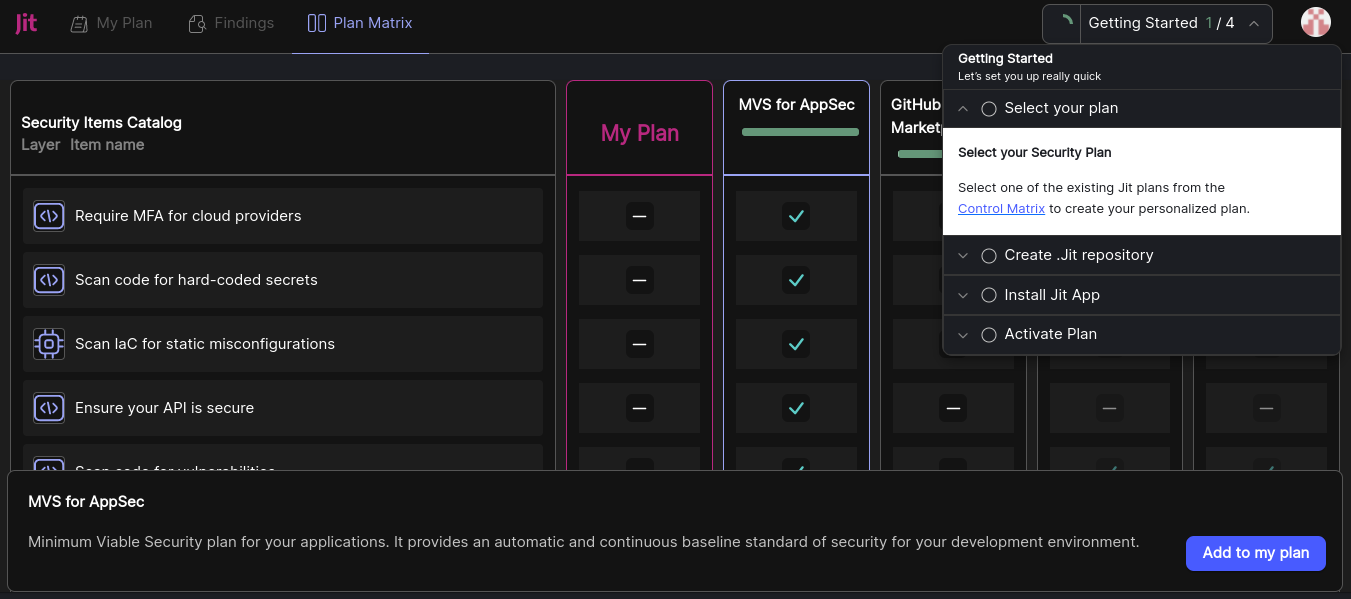Open the My Plan tab
This screenshot has height=599, width=1351.
(111, 23)
